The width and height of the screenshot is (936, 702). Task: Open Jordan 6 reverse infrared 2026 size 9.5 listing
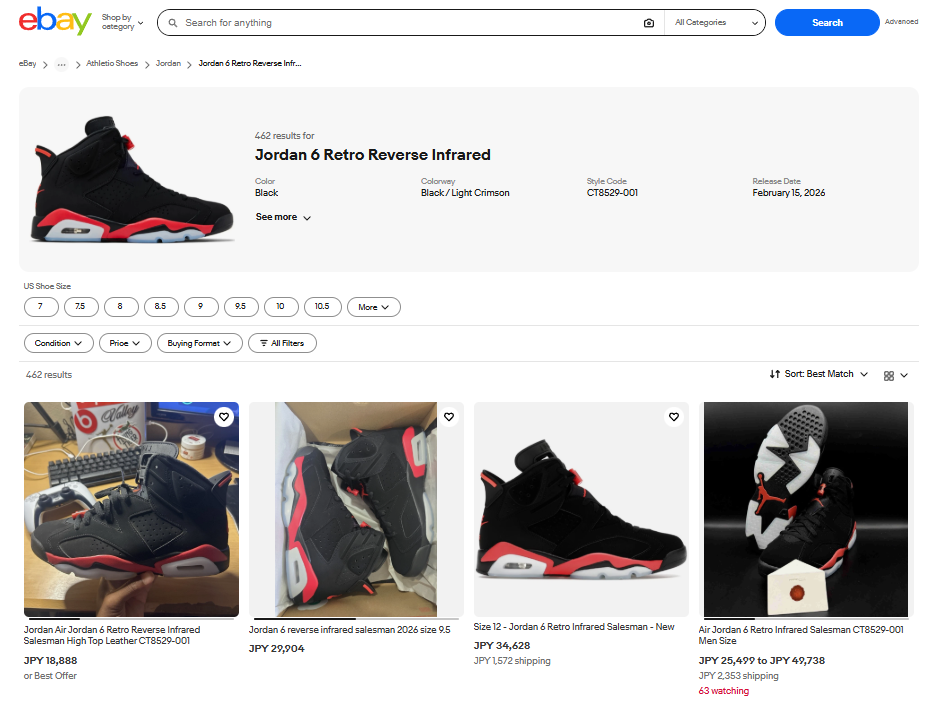pyautogui.click(x=350, y=630)
